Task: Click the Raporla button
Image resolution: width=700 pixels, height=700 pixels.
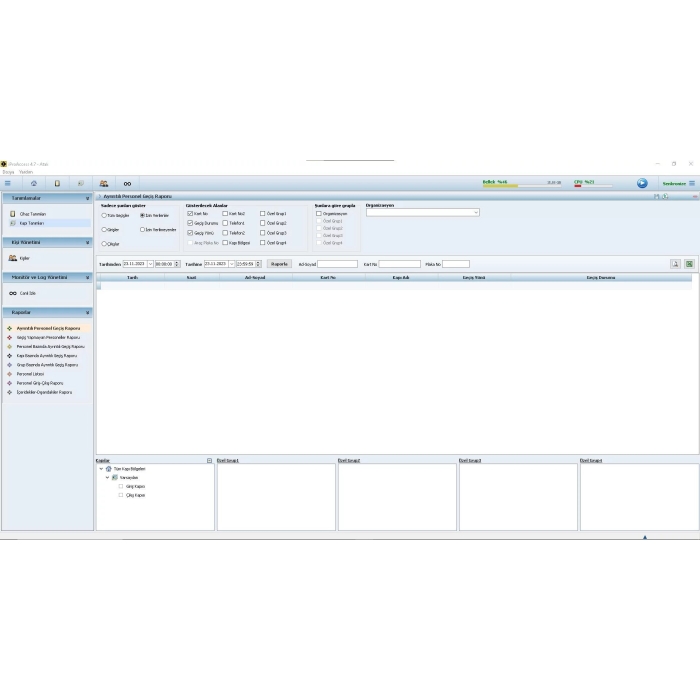Action: 279,264
